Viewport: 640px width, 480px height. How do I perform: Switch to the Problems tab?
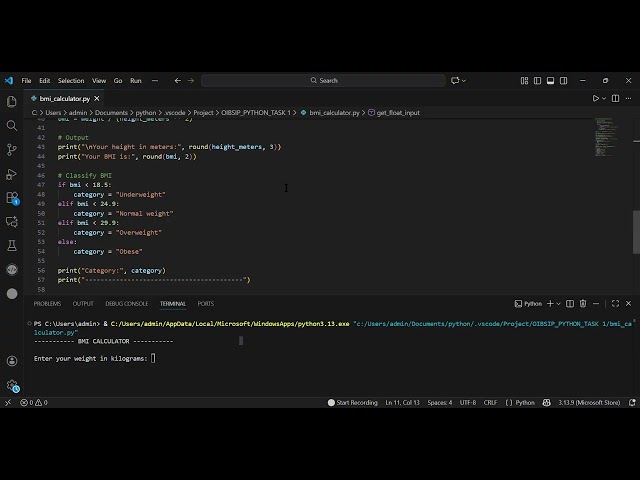[47, 303]
